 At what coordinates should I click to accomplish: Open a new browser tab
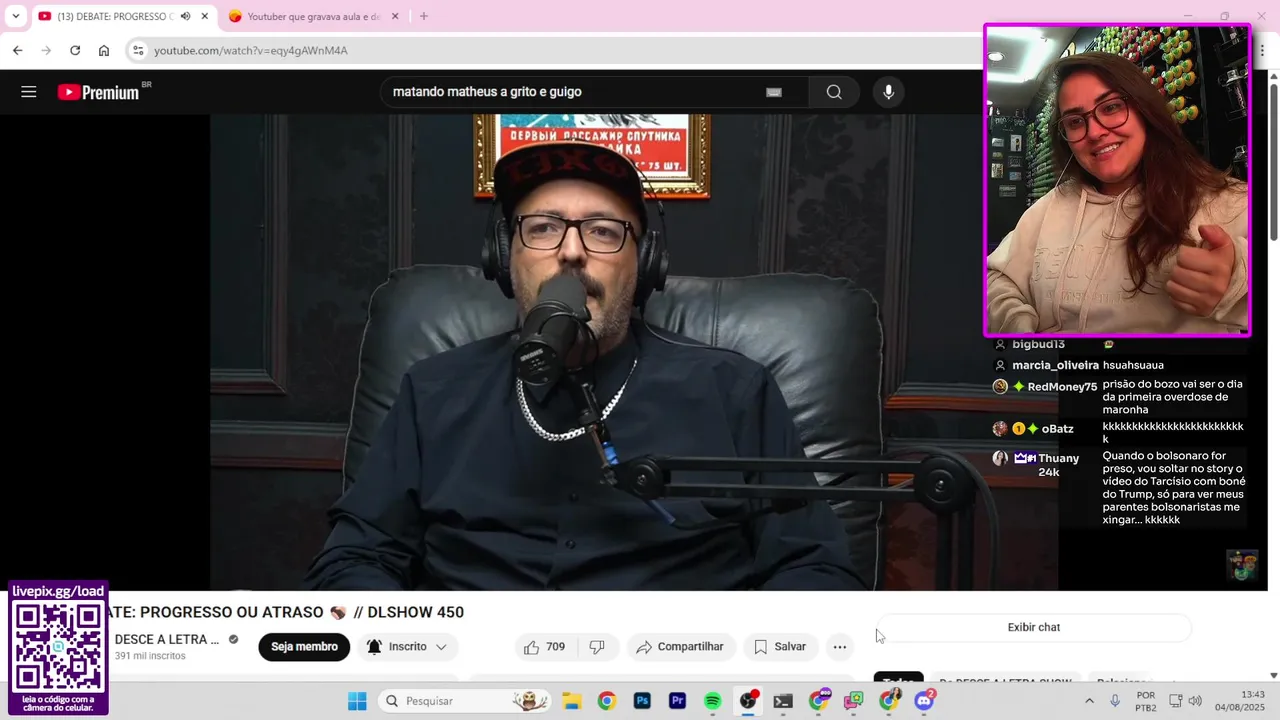pyautogui.click(x=424, y=16)
